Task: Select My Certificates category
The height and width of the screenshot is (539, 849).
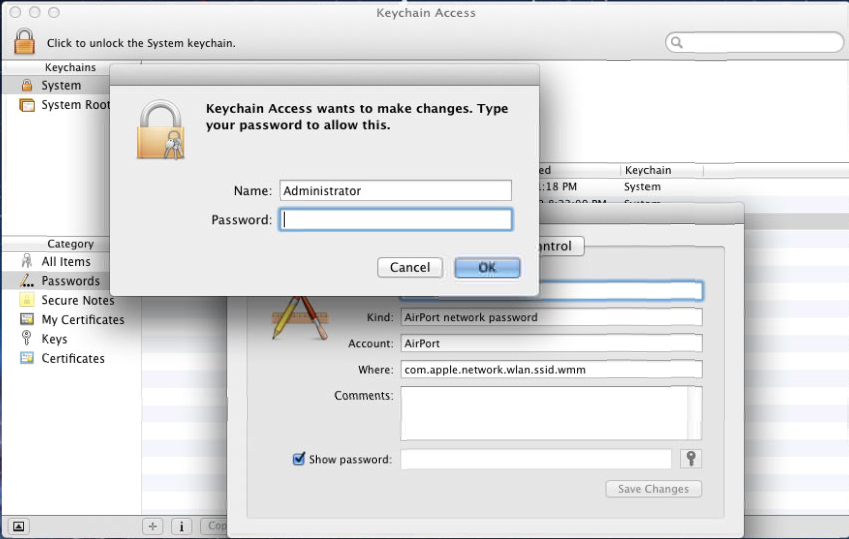Action: tap(82, 320)
